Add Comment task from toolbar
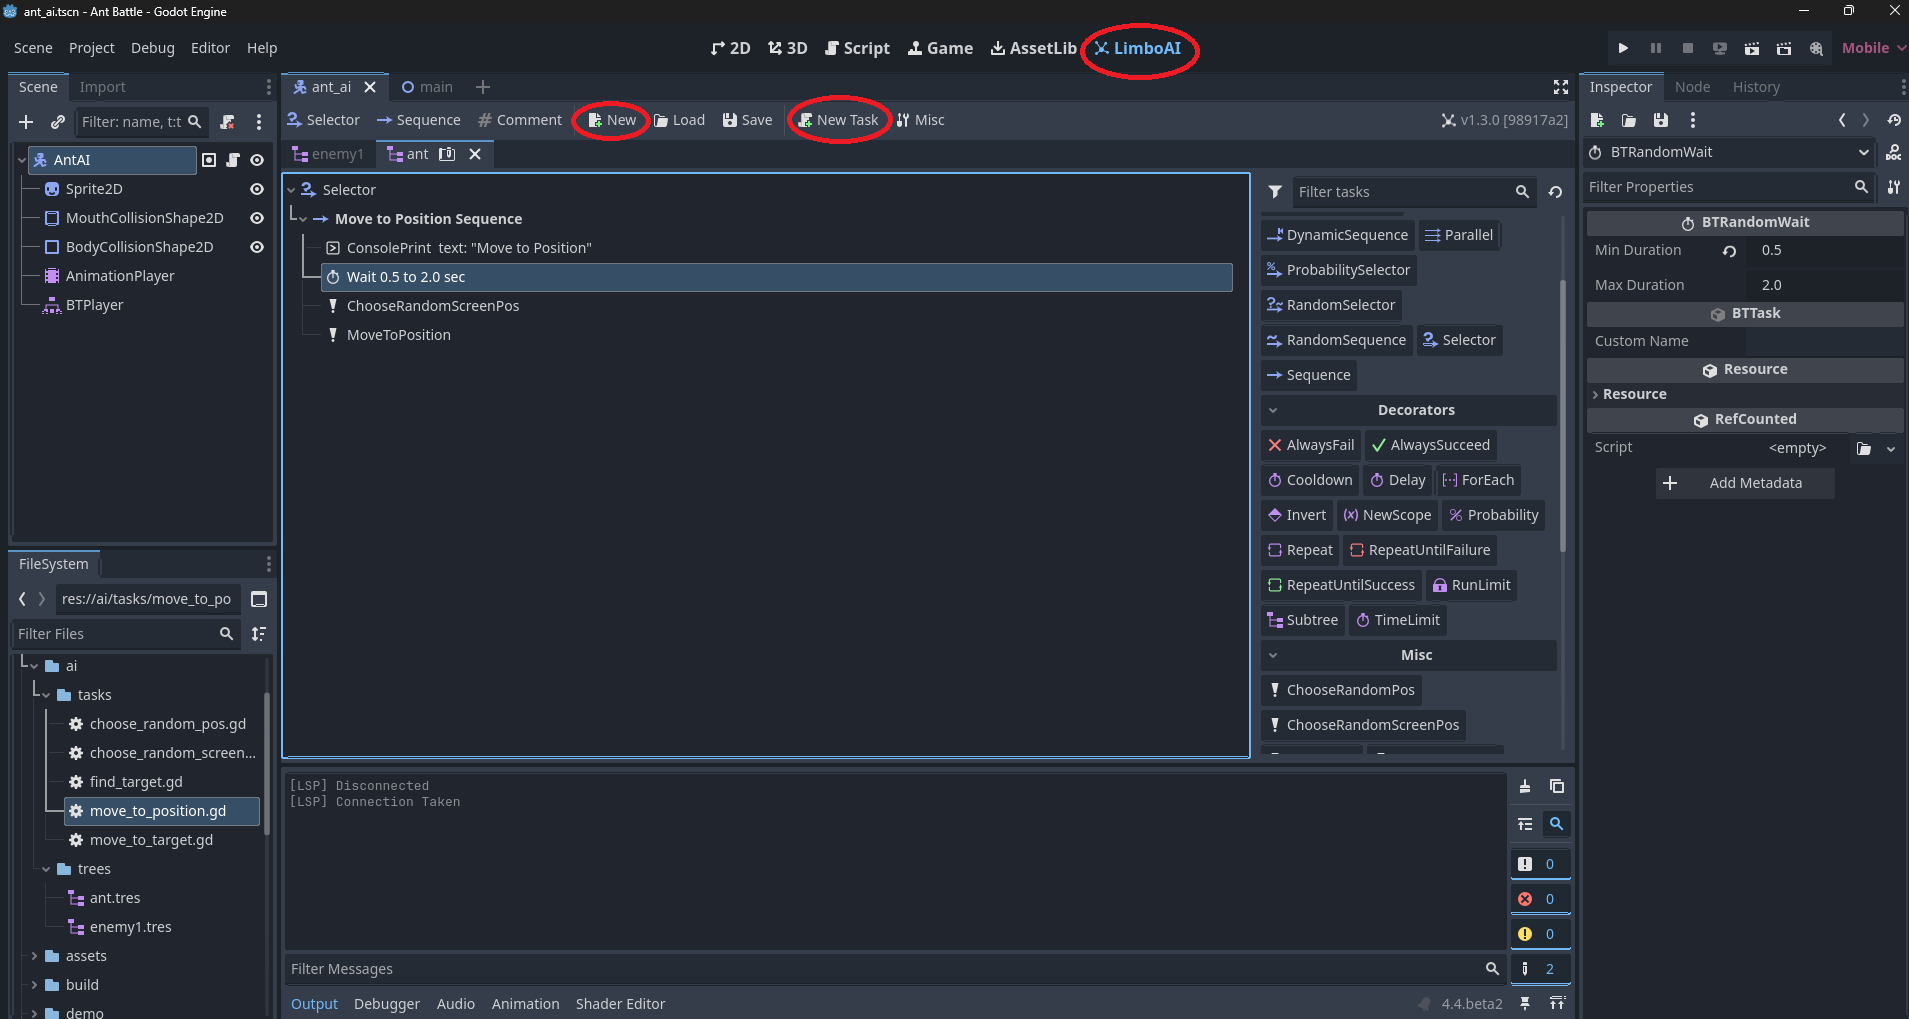The width and height of the screenshot is (1909, 1019). click(520, 120)
